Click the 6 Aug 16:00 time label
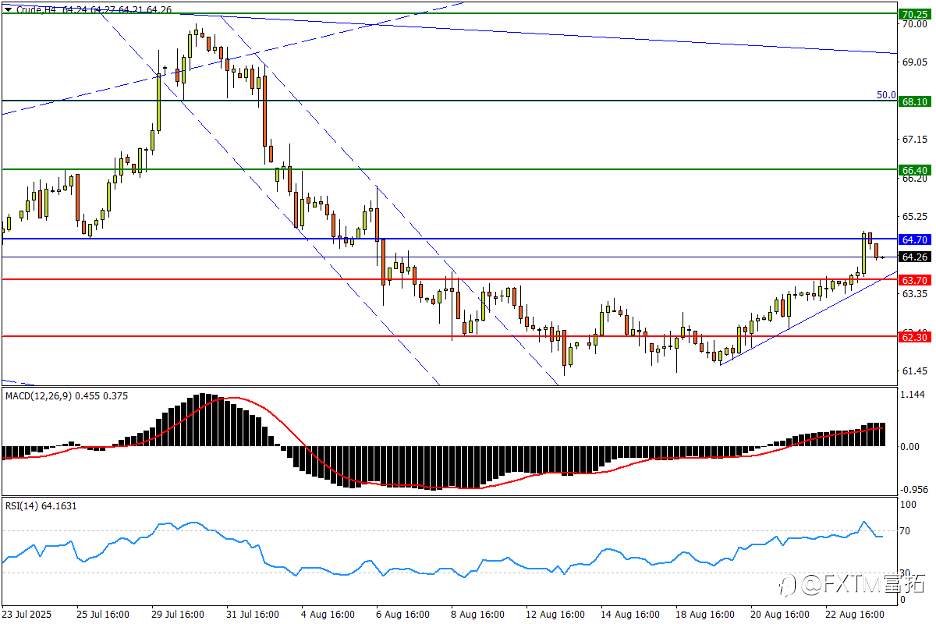This screenshot has width=936, height=624. point(402,614)
